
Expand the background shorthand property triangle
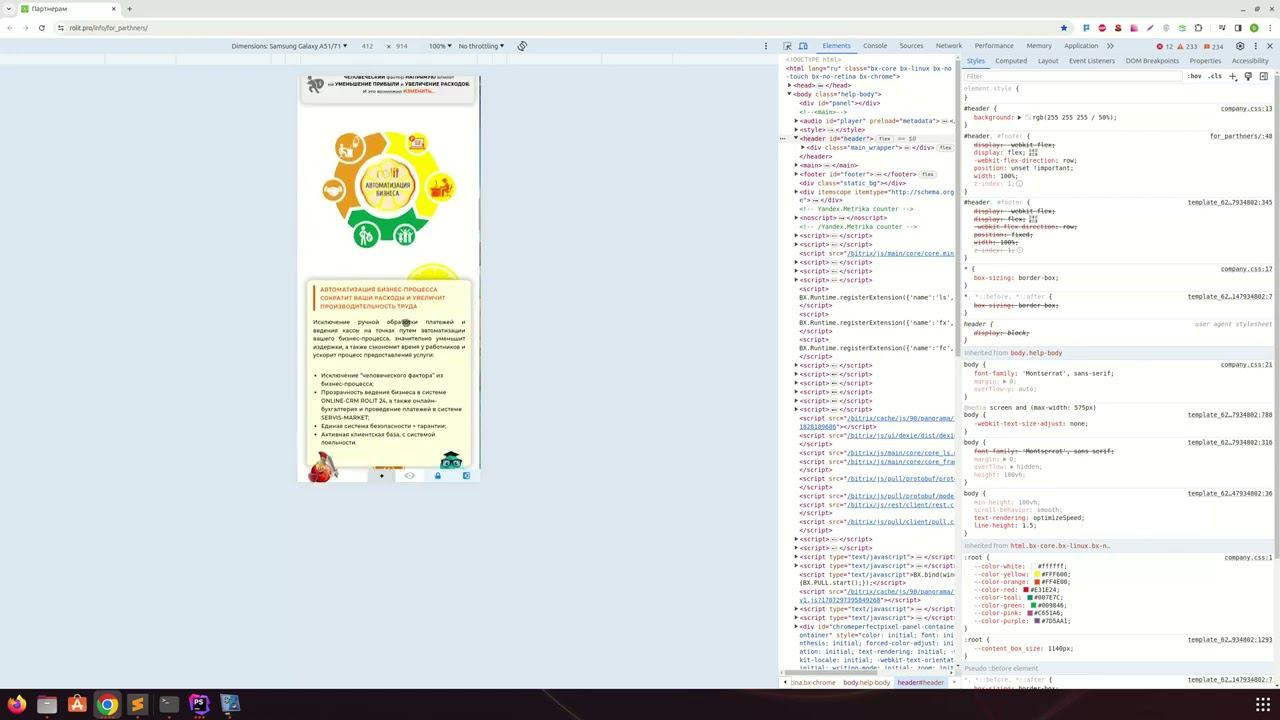(x=1019, y=118)
